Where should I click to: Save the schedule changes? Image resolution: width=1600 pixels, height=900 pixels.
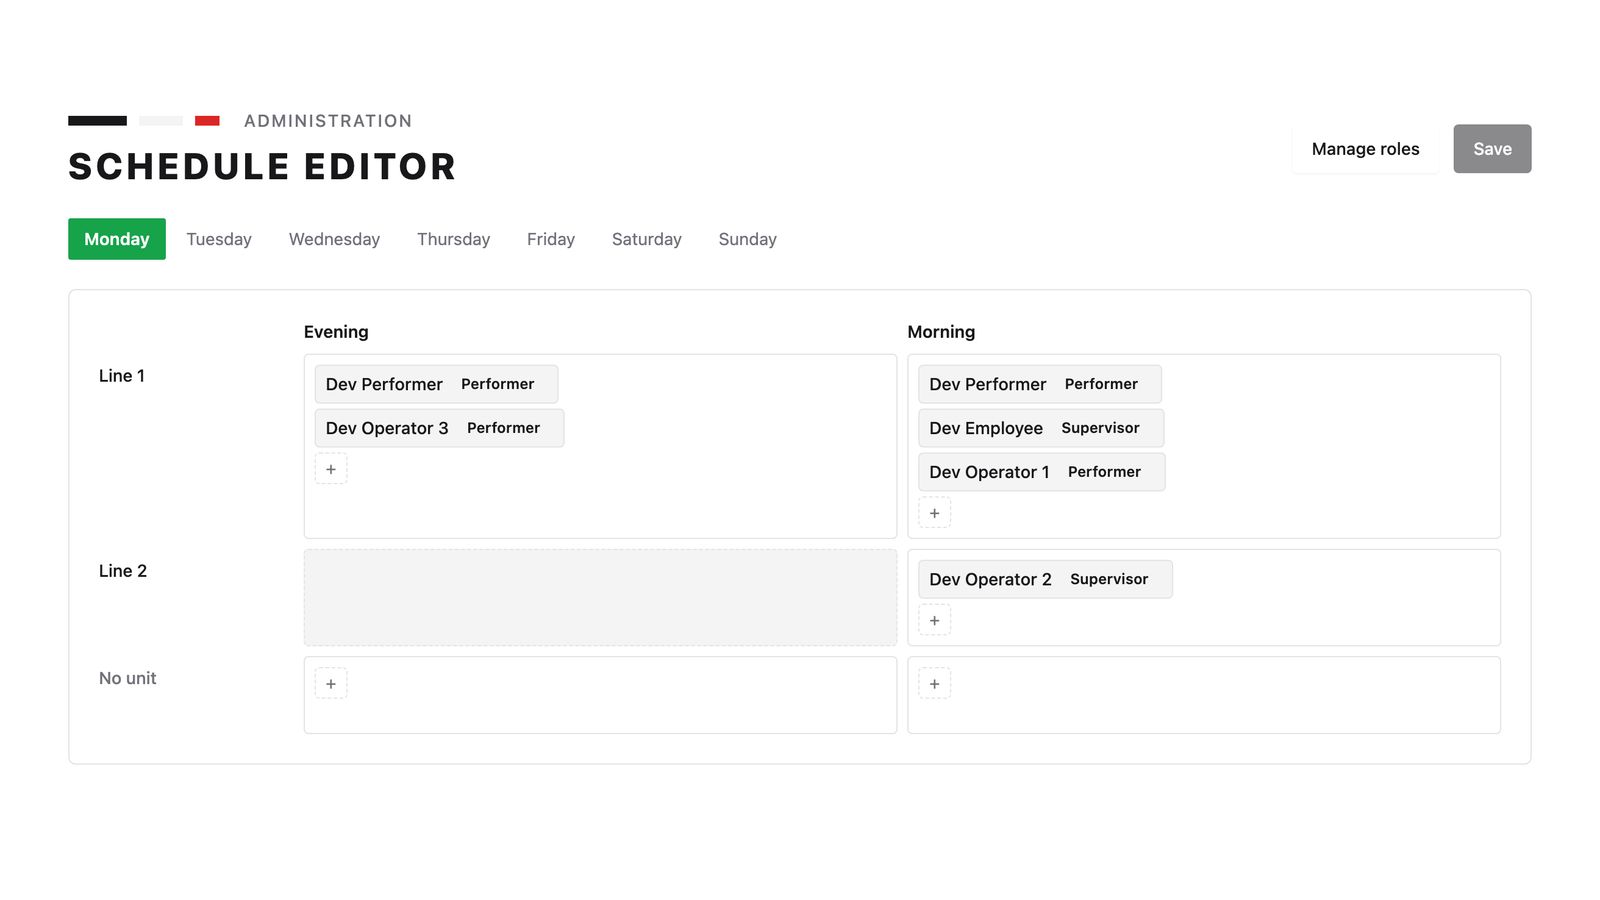point(1492,149)
